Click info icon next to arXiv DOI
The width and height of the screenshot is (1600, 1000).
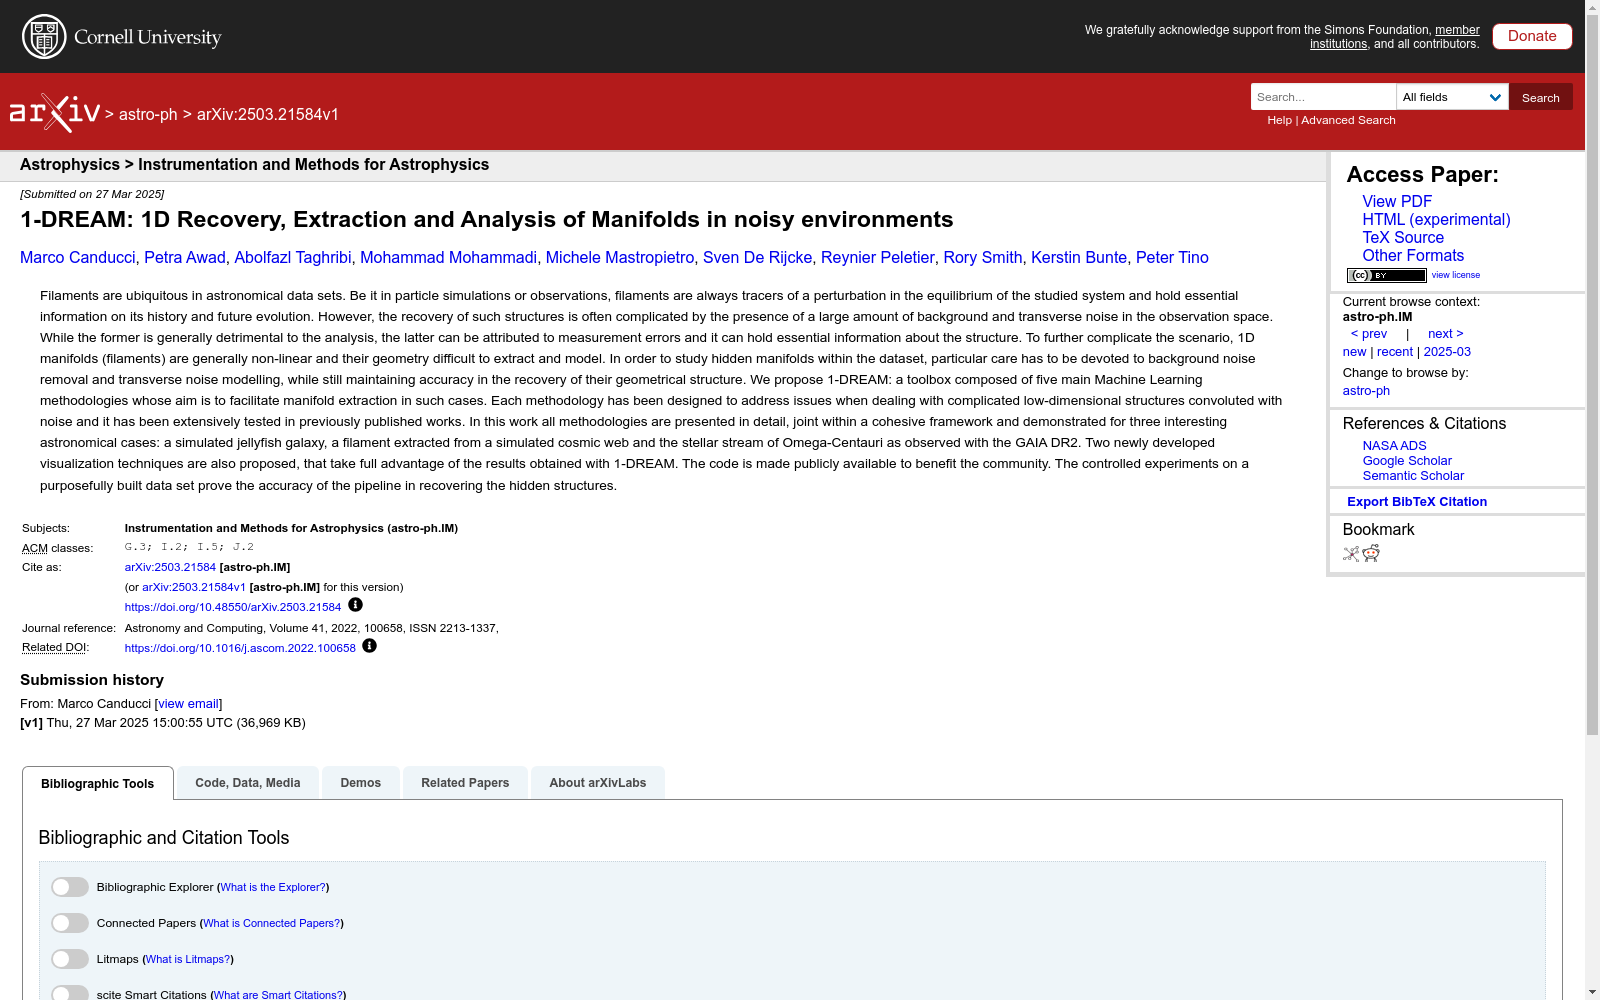355,605
